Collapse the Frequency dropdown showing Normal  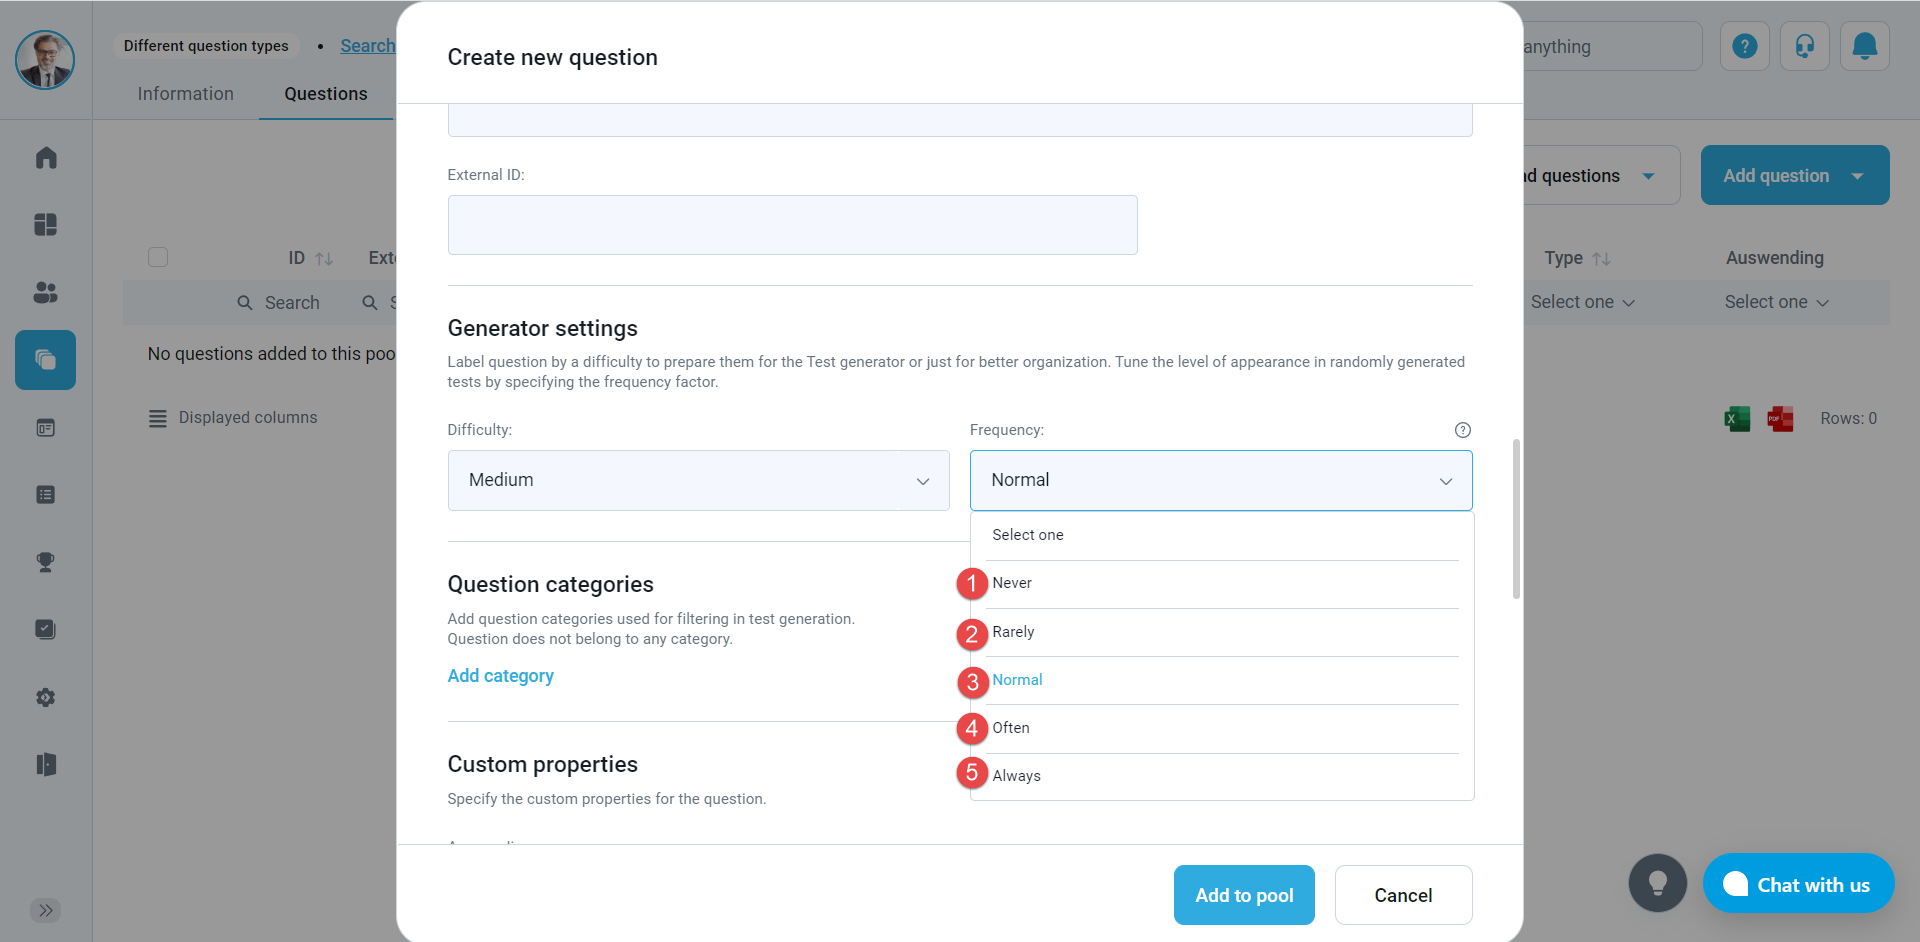pyautogui.click(x=1220, y=481)
